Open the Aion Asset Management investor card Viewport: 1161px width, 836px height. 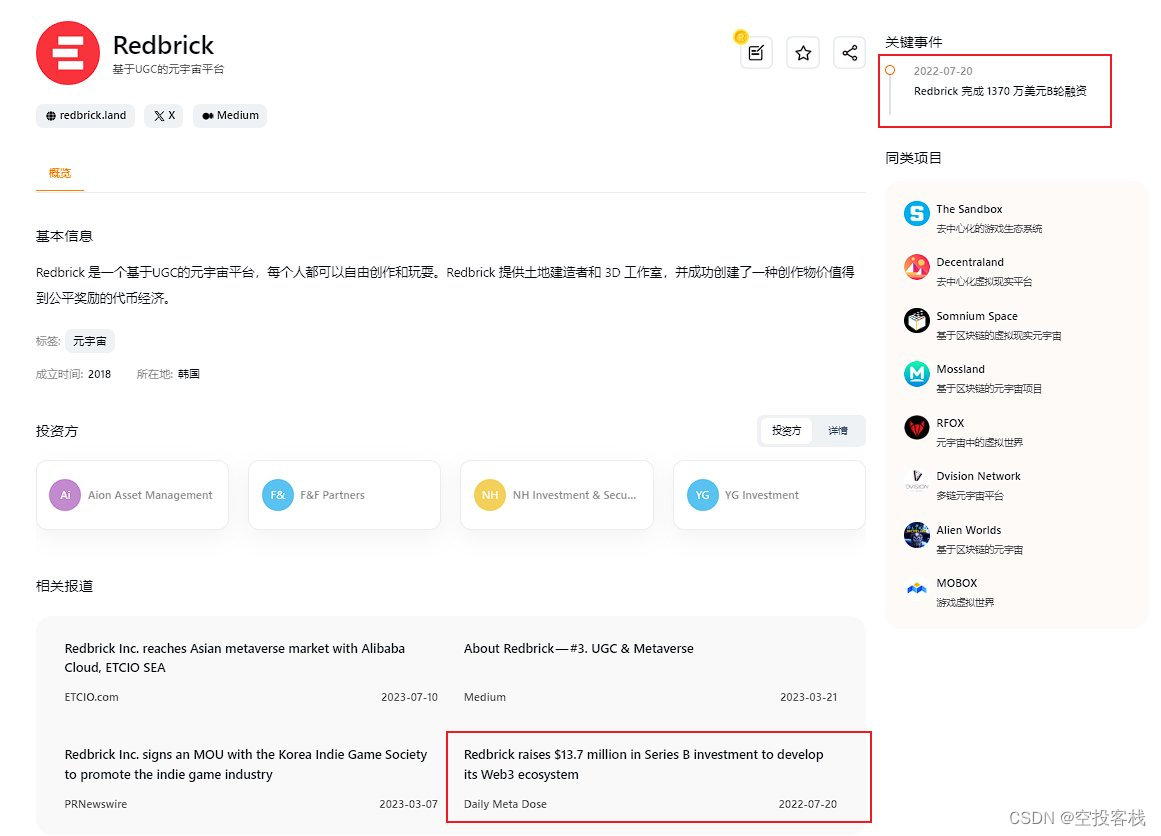coord(133,495)
